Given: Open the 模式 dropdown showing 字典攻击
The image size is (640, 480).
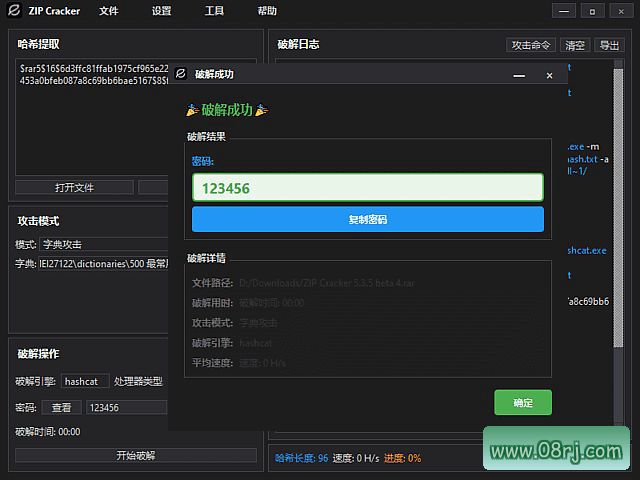Looking at the screenshot, I should pos(104,244).
